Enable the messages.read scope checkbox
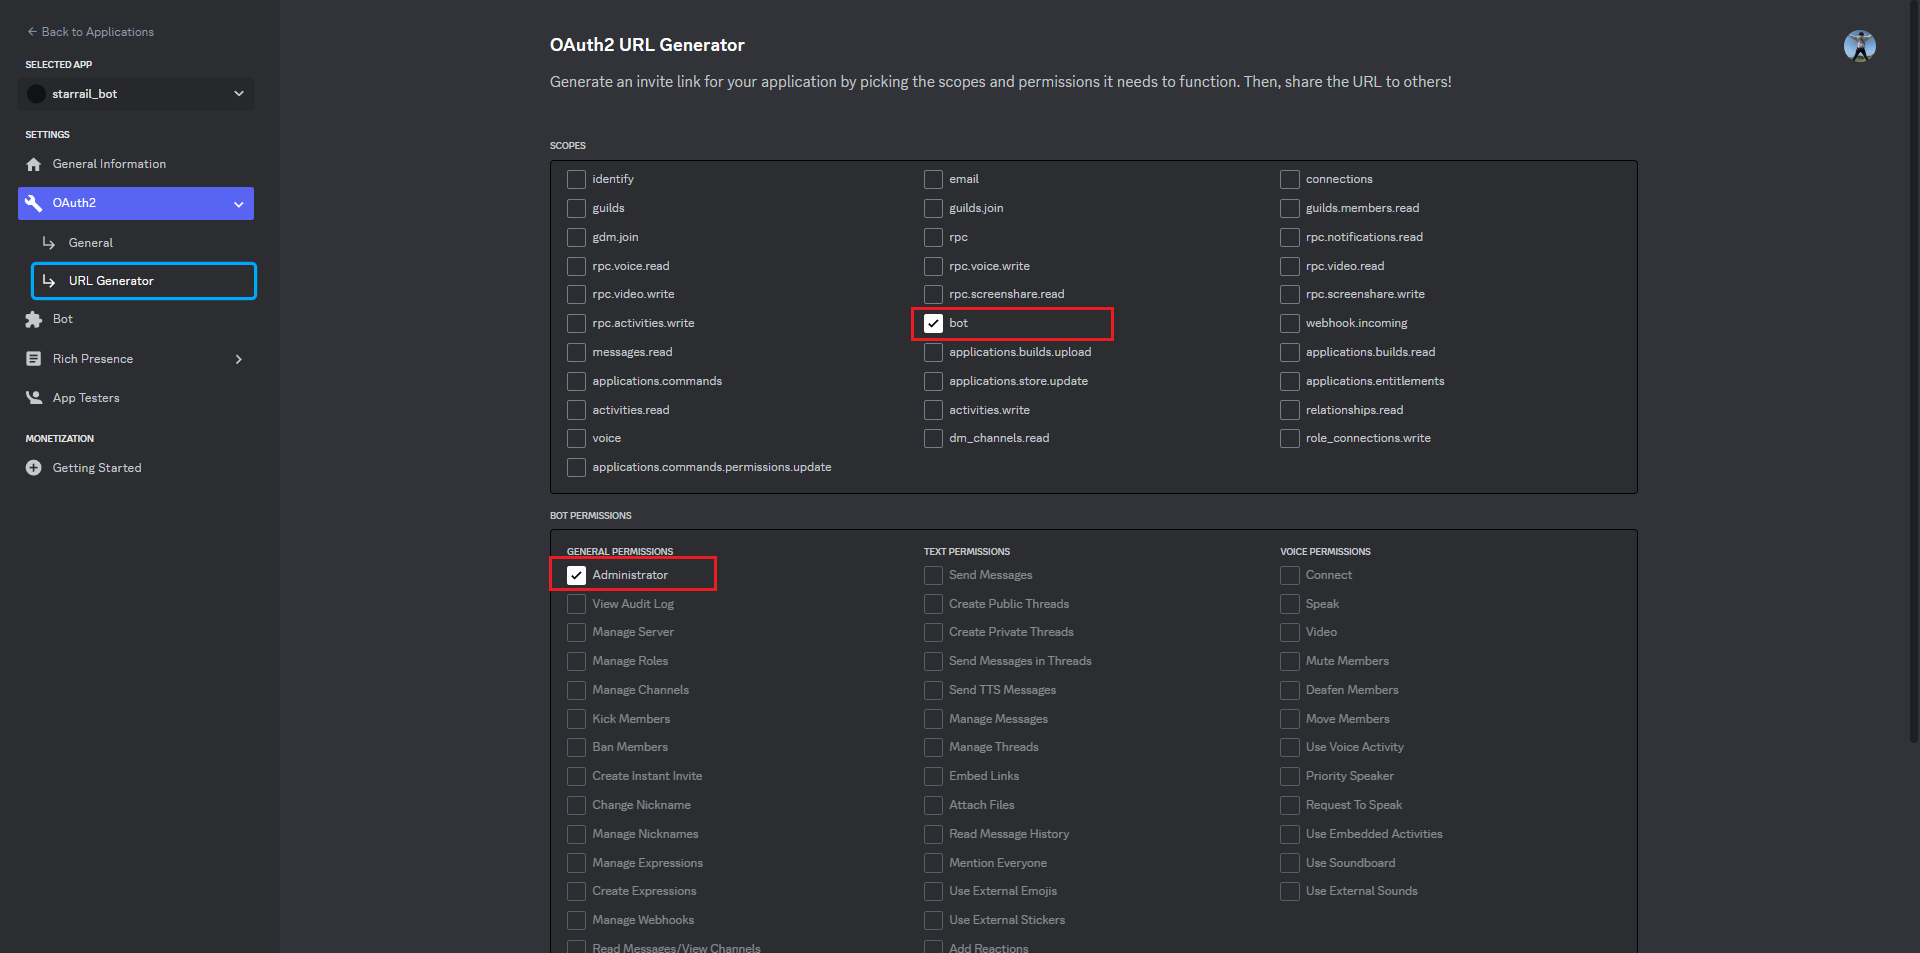1920x953 pixels. click(x=576, y=352)
